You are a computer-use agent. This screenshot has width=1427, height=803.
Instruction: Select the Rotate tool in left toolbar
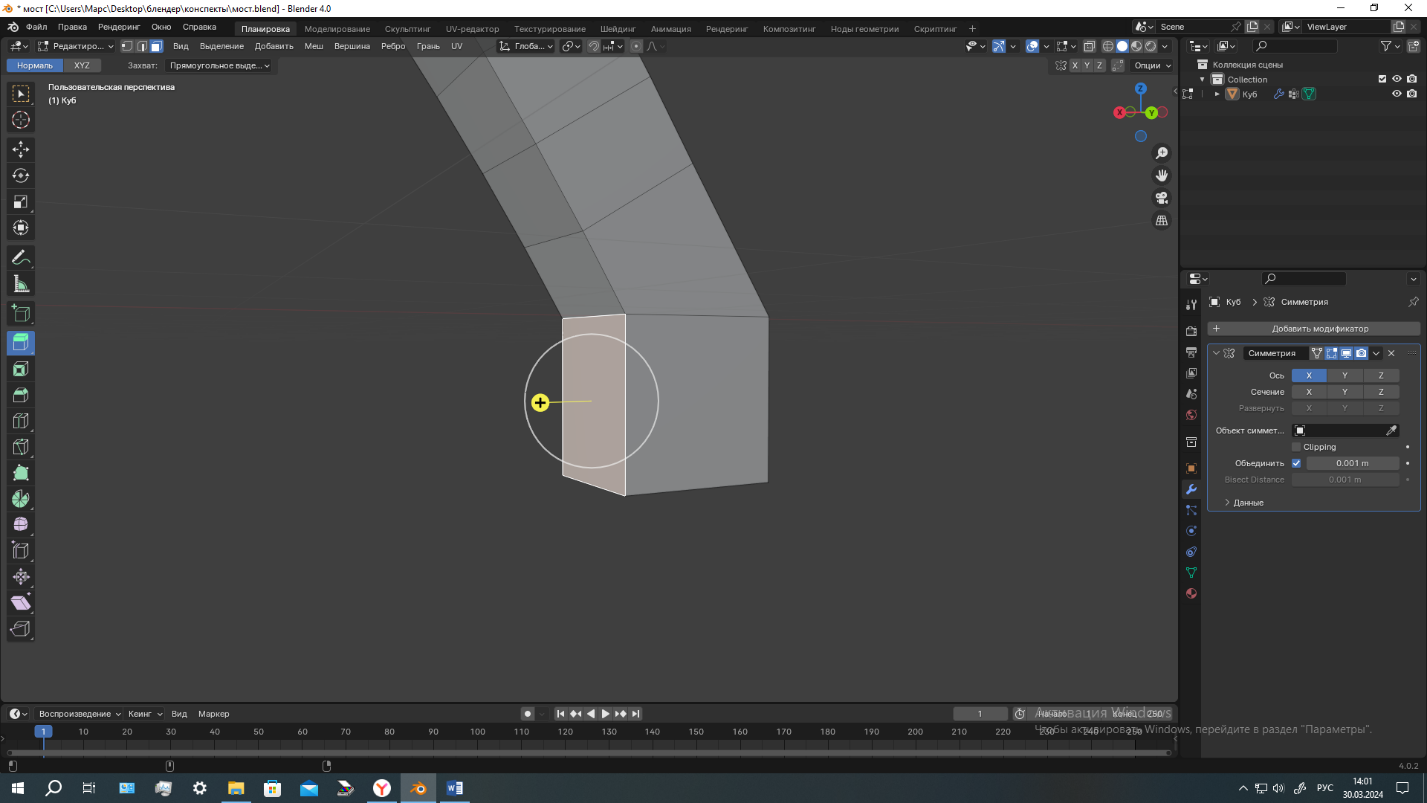click(20, 175)
